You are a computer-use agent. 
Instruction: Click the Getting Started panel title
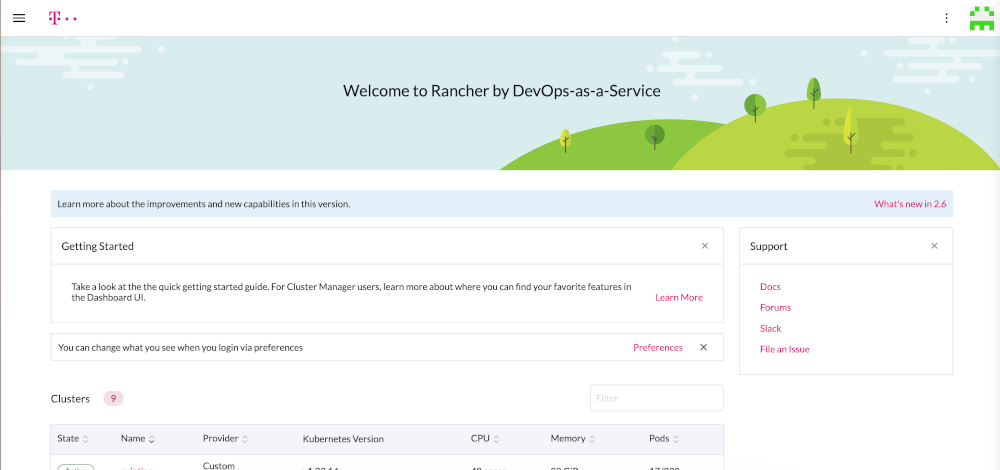tap(98, 246)
